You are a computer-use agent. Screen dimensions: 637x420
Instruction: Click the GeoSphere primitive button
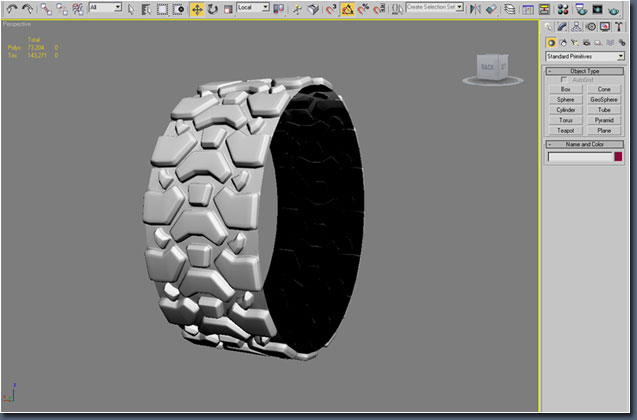(x=604, y=100)
